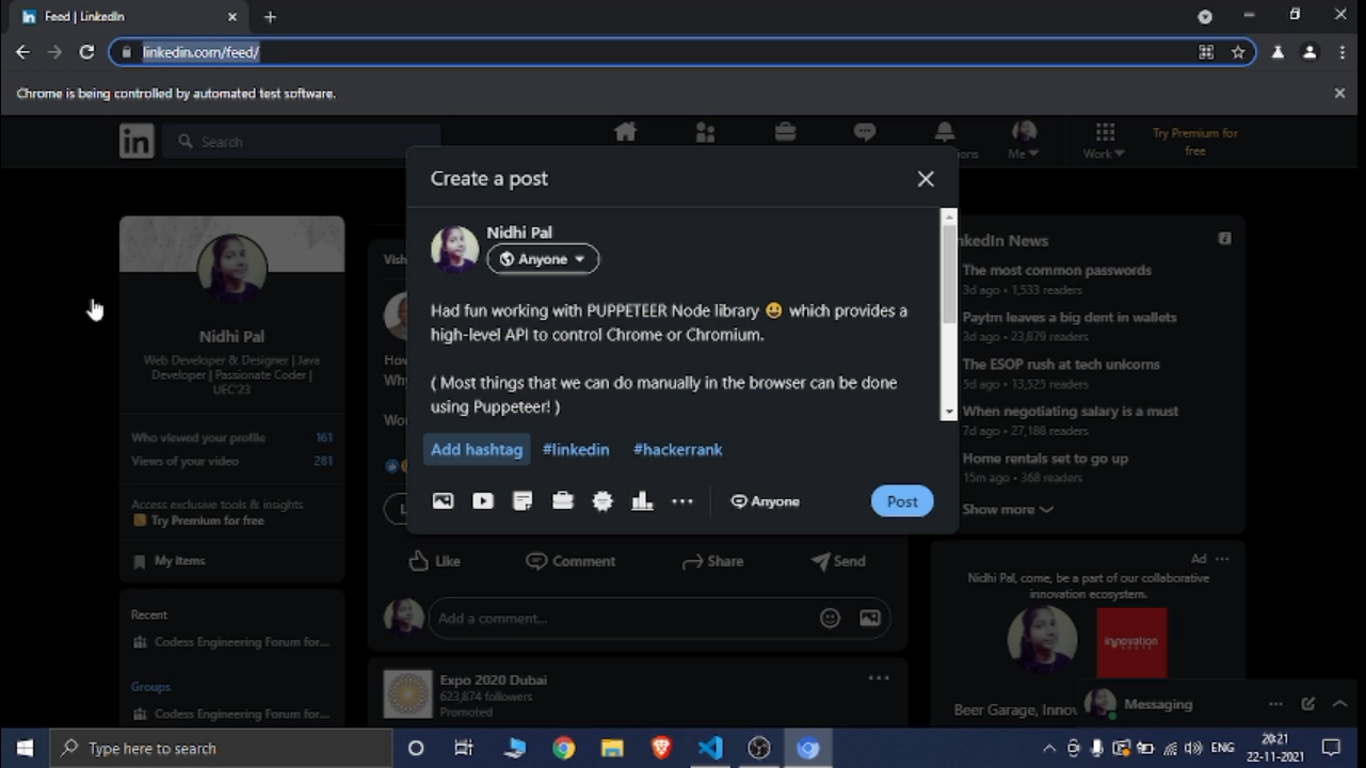
Task: Close the Create a post dialog
Action: (925, 179)
